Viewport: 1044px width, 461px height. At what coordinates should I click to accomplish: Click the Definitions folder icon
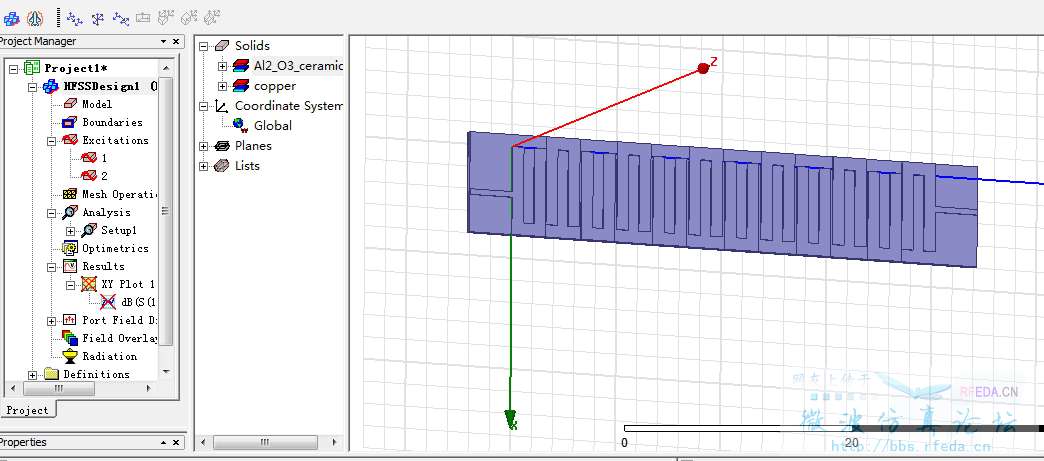pyautogui.click(x=51, y=374)
